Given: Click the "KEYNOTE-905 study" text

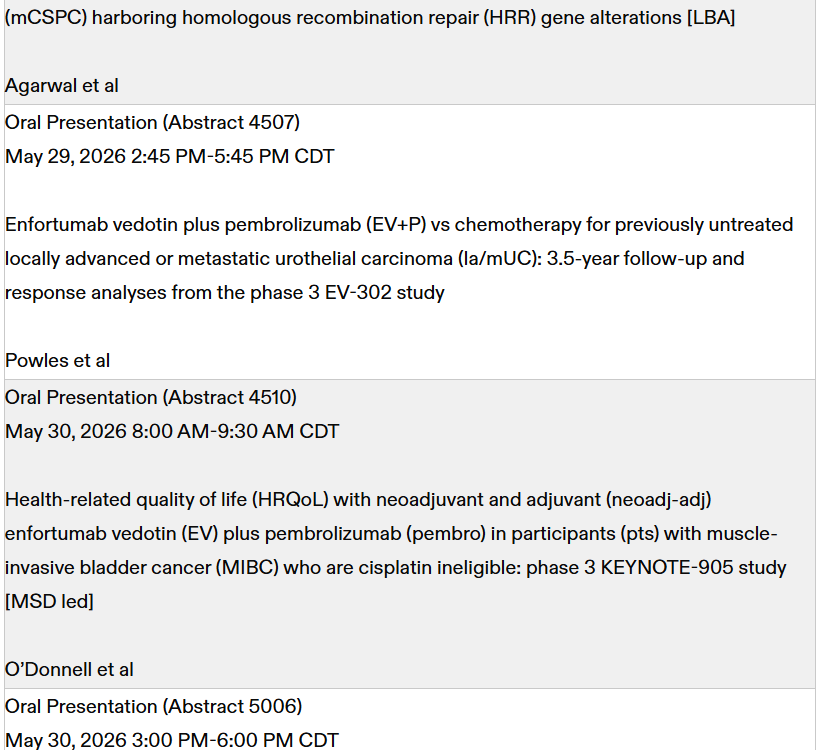Looking at the screenshot, I should click(x=706, y=568).
